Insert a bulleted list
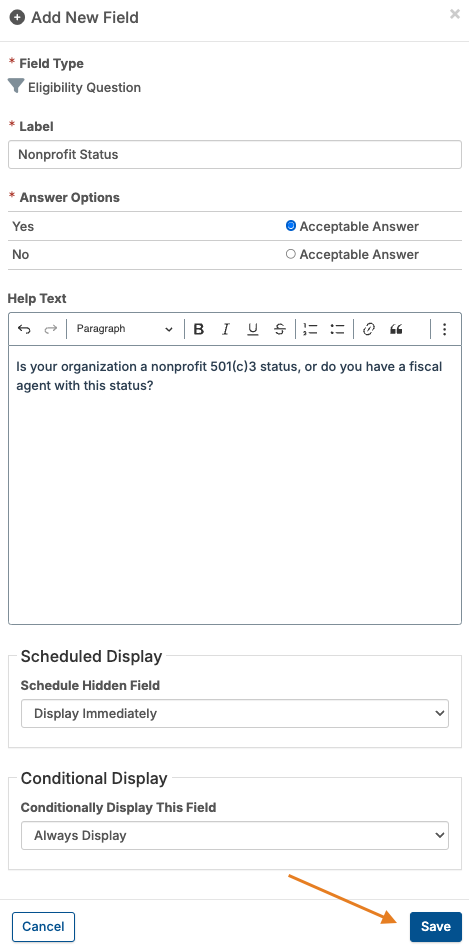Viewport: 469px width, 948px height. pos(337,329)
